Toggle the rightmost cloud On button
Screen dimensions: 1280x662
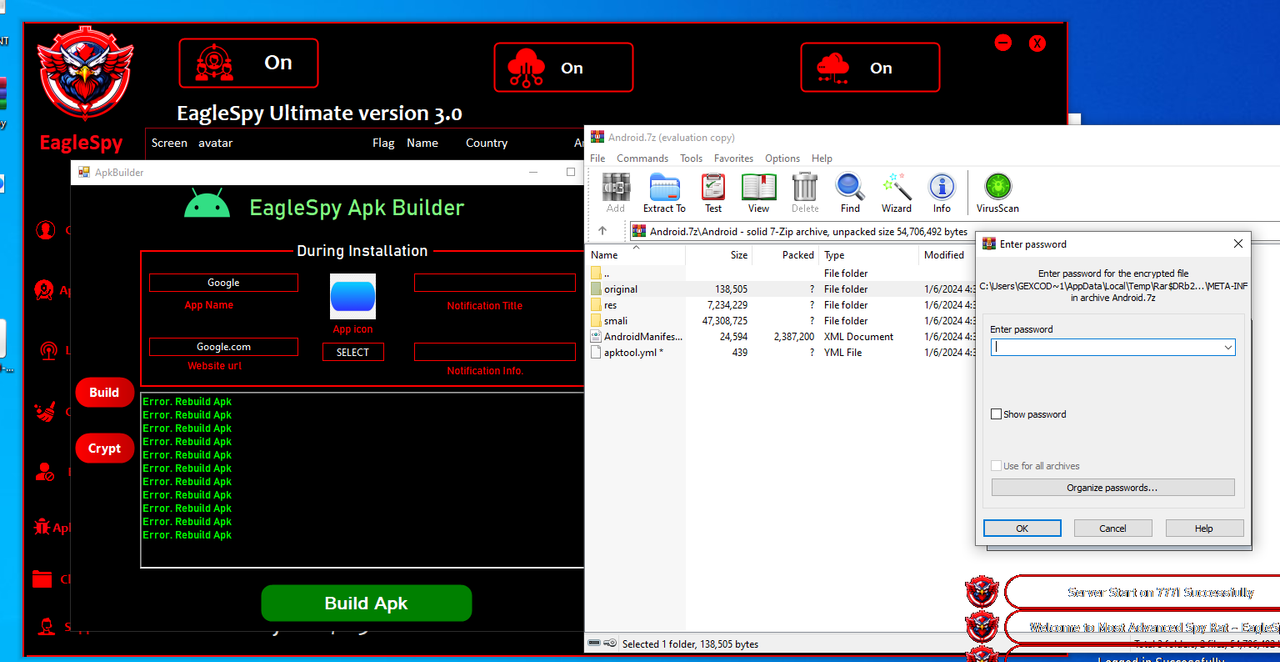870,67
